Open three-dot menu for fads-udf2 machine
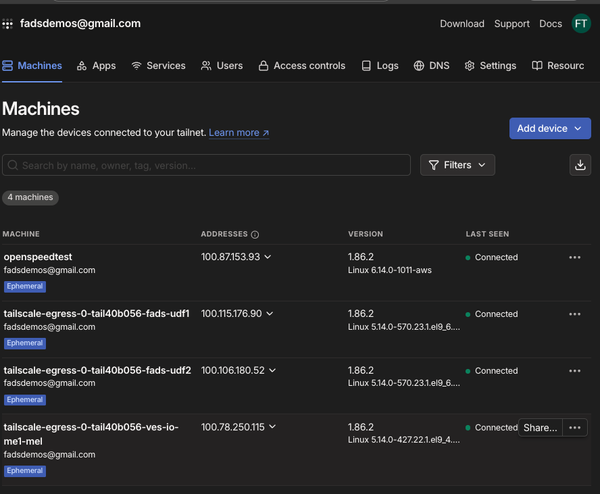Screen dimensions: 600x494 pyautogui.click(x=574, y=370)
